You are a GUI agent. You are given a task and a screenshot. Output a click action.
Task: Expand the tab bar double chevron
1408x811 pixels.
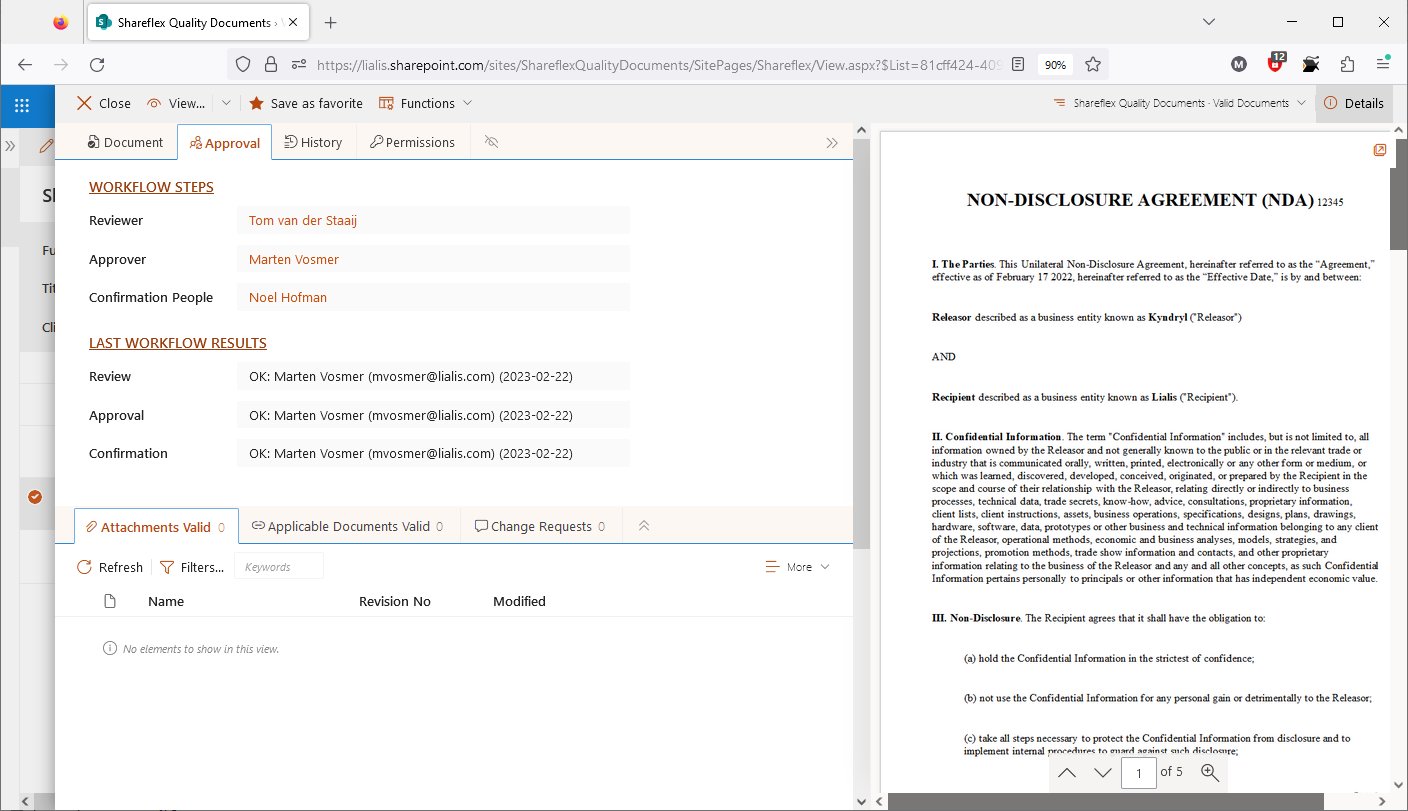click(832, 143)
